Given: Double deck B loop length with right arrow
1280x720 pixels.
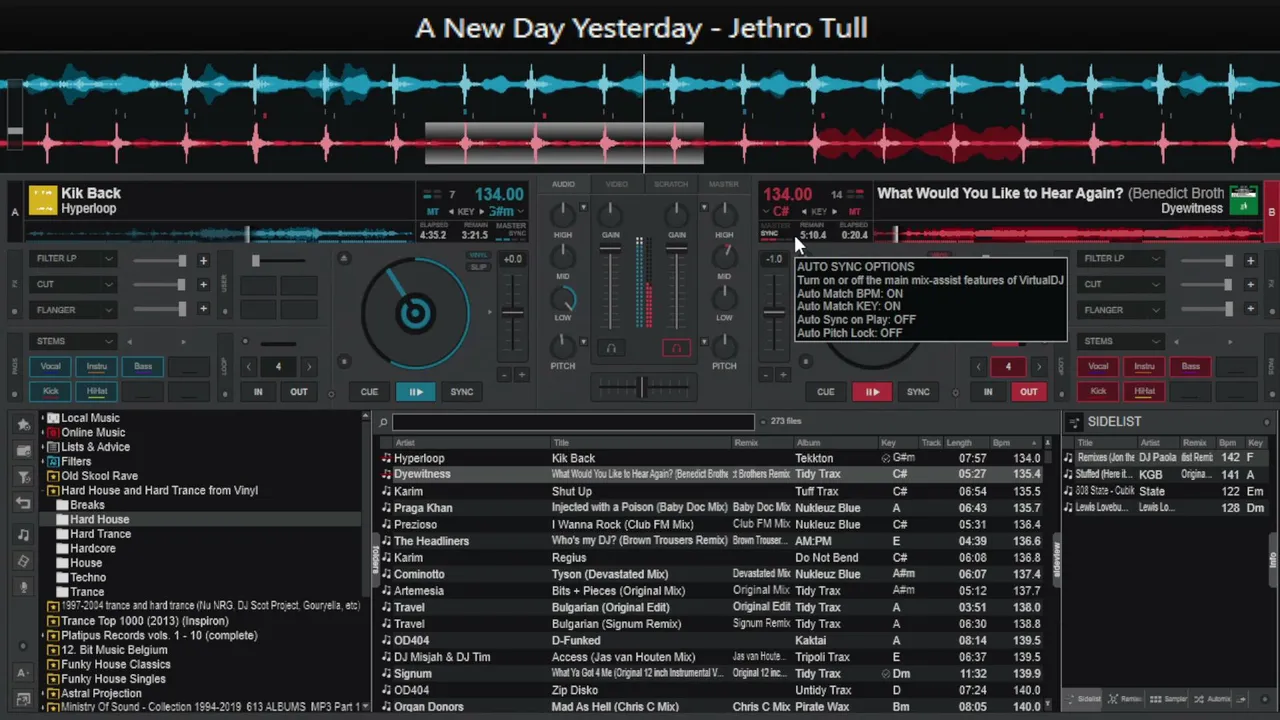Looking at the screenshot, I should coord(1038,367).
